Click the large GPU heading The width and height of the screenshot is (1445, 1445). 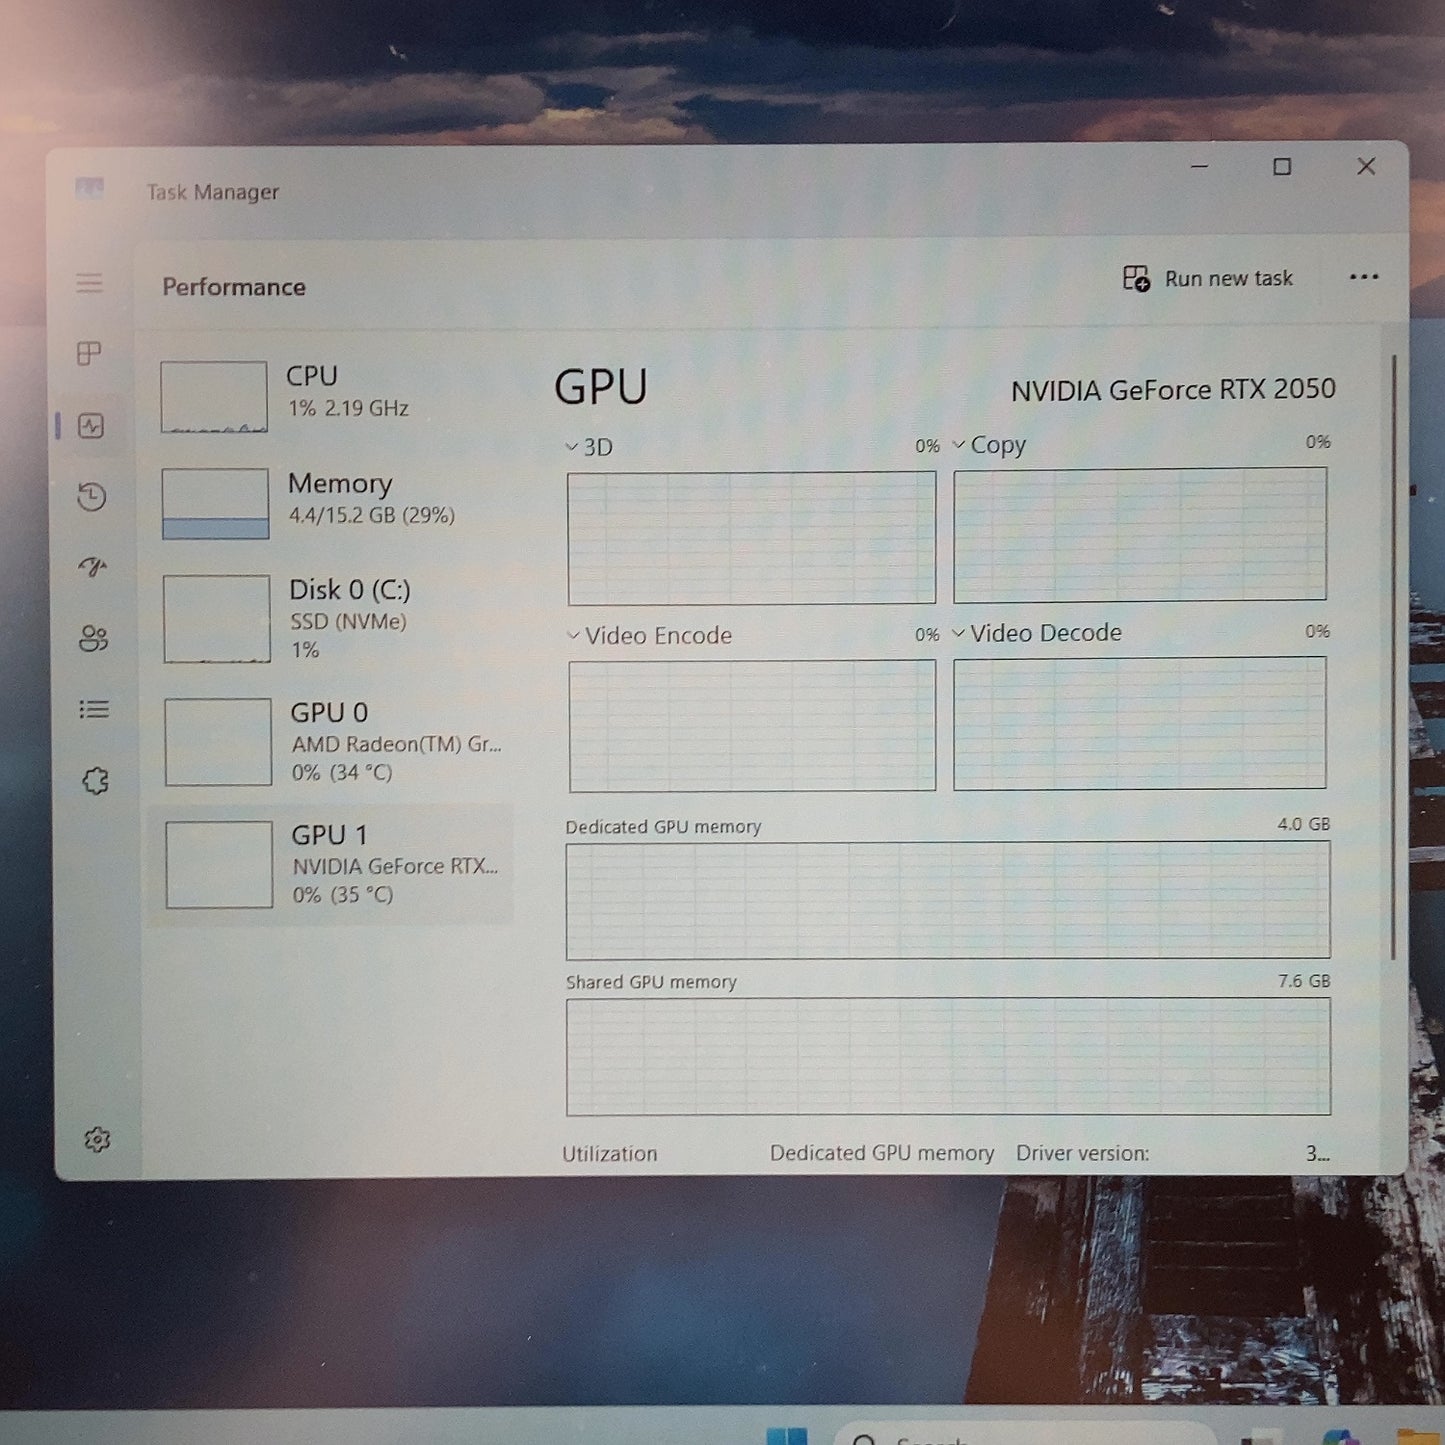click(x=601, y=386)
